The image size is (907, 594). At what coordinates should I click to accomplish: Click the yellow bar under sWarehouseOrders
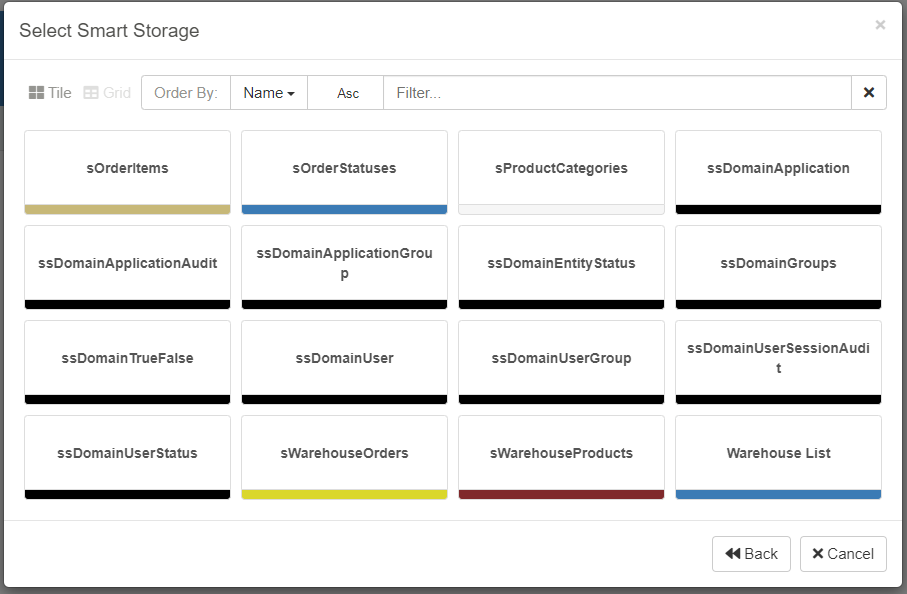pos(344,494)
